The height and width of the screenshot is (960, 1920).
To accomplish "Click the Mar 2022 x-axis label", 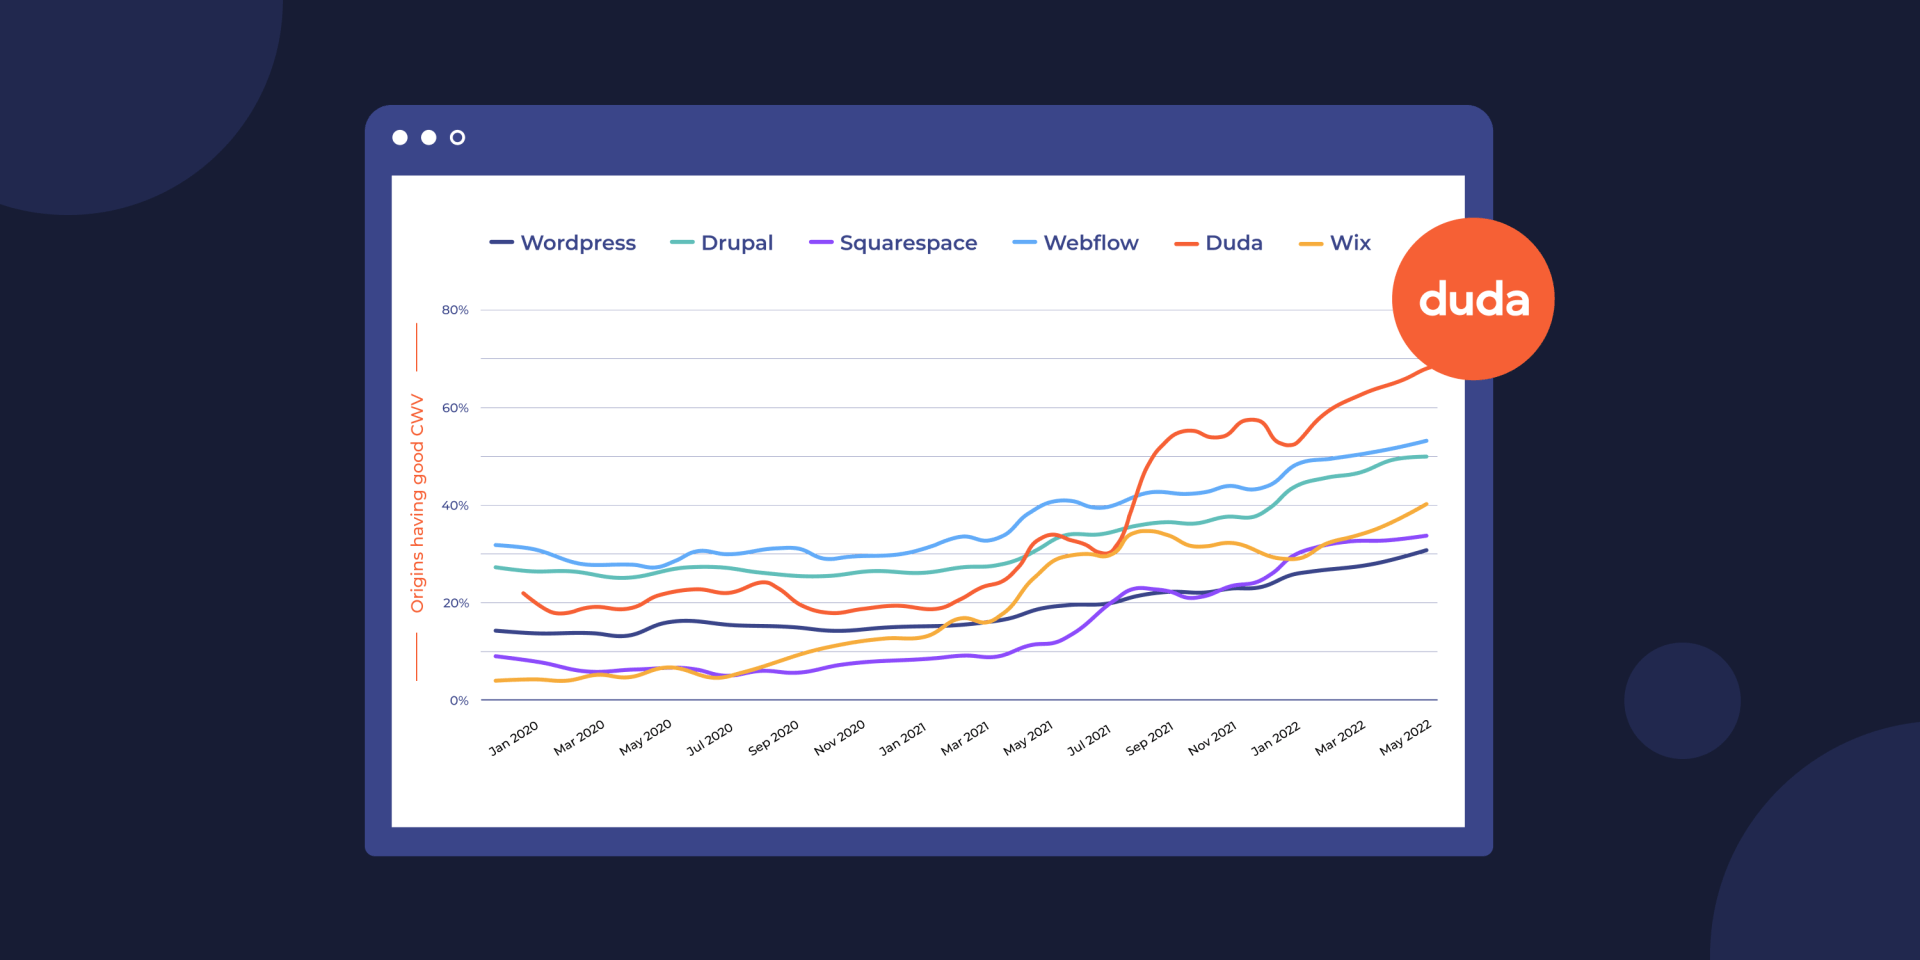I will tap(1340, 738).
